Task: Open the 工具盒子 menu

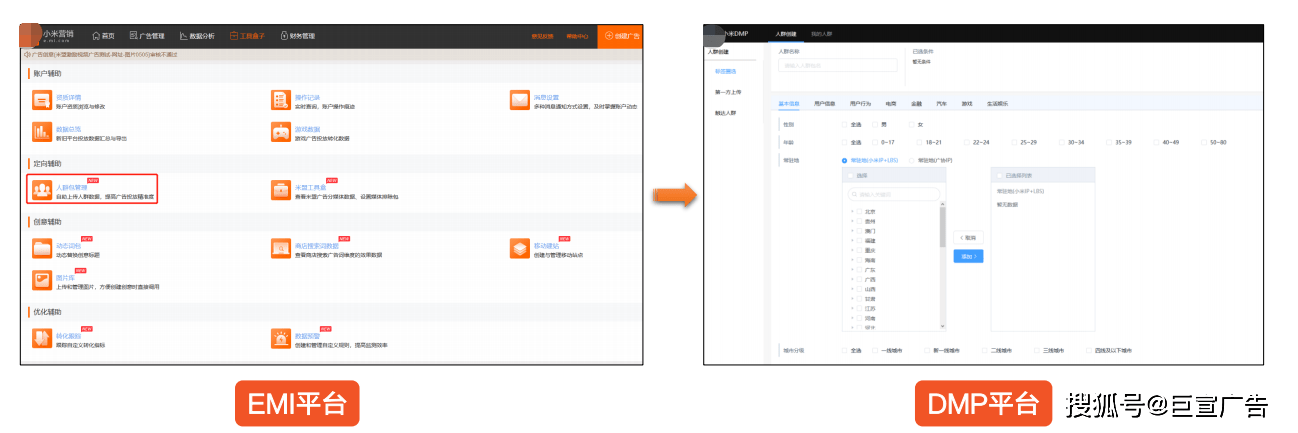Action: click(x=247, y=36)
